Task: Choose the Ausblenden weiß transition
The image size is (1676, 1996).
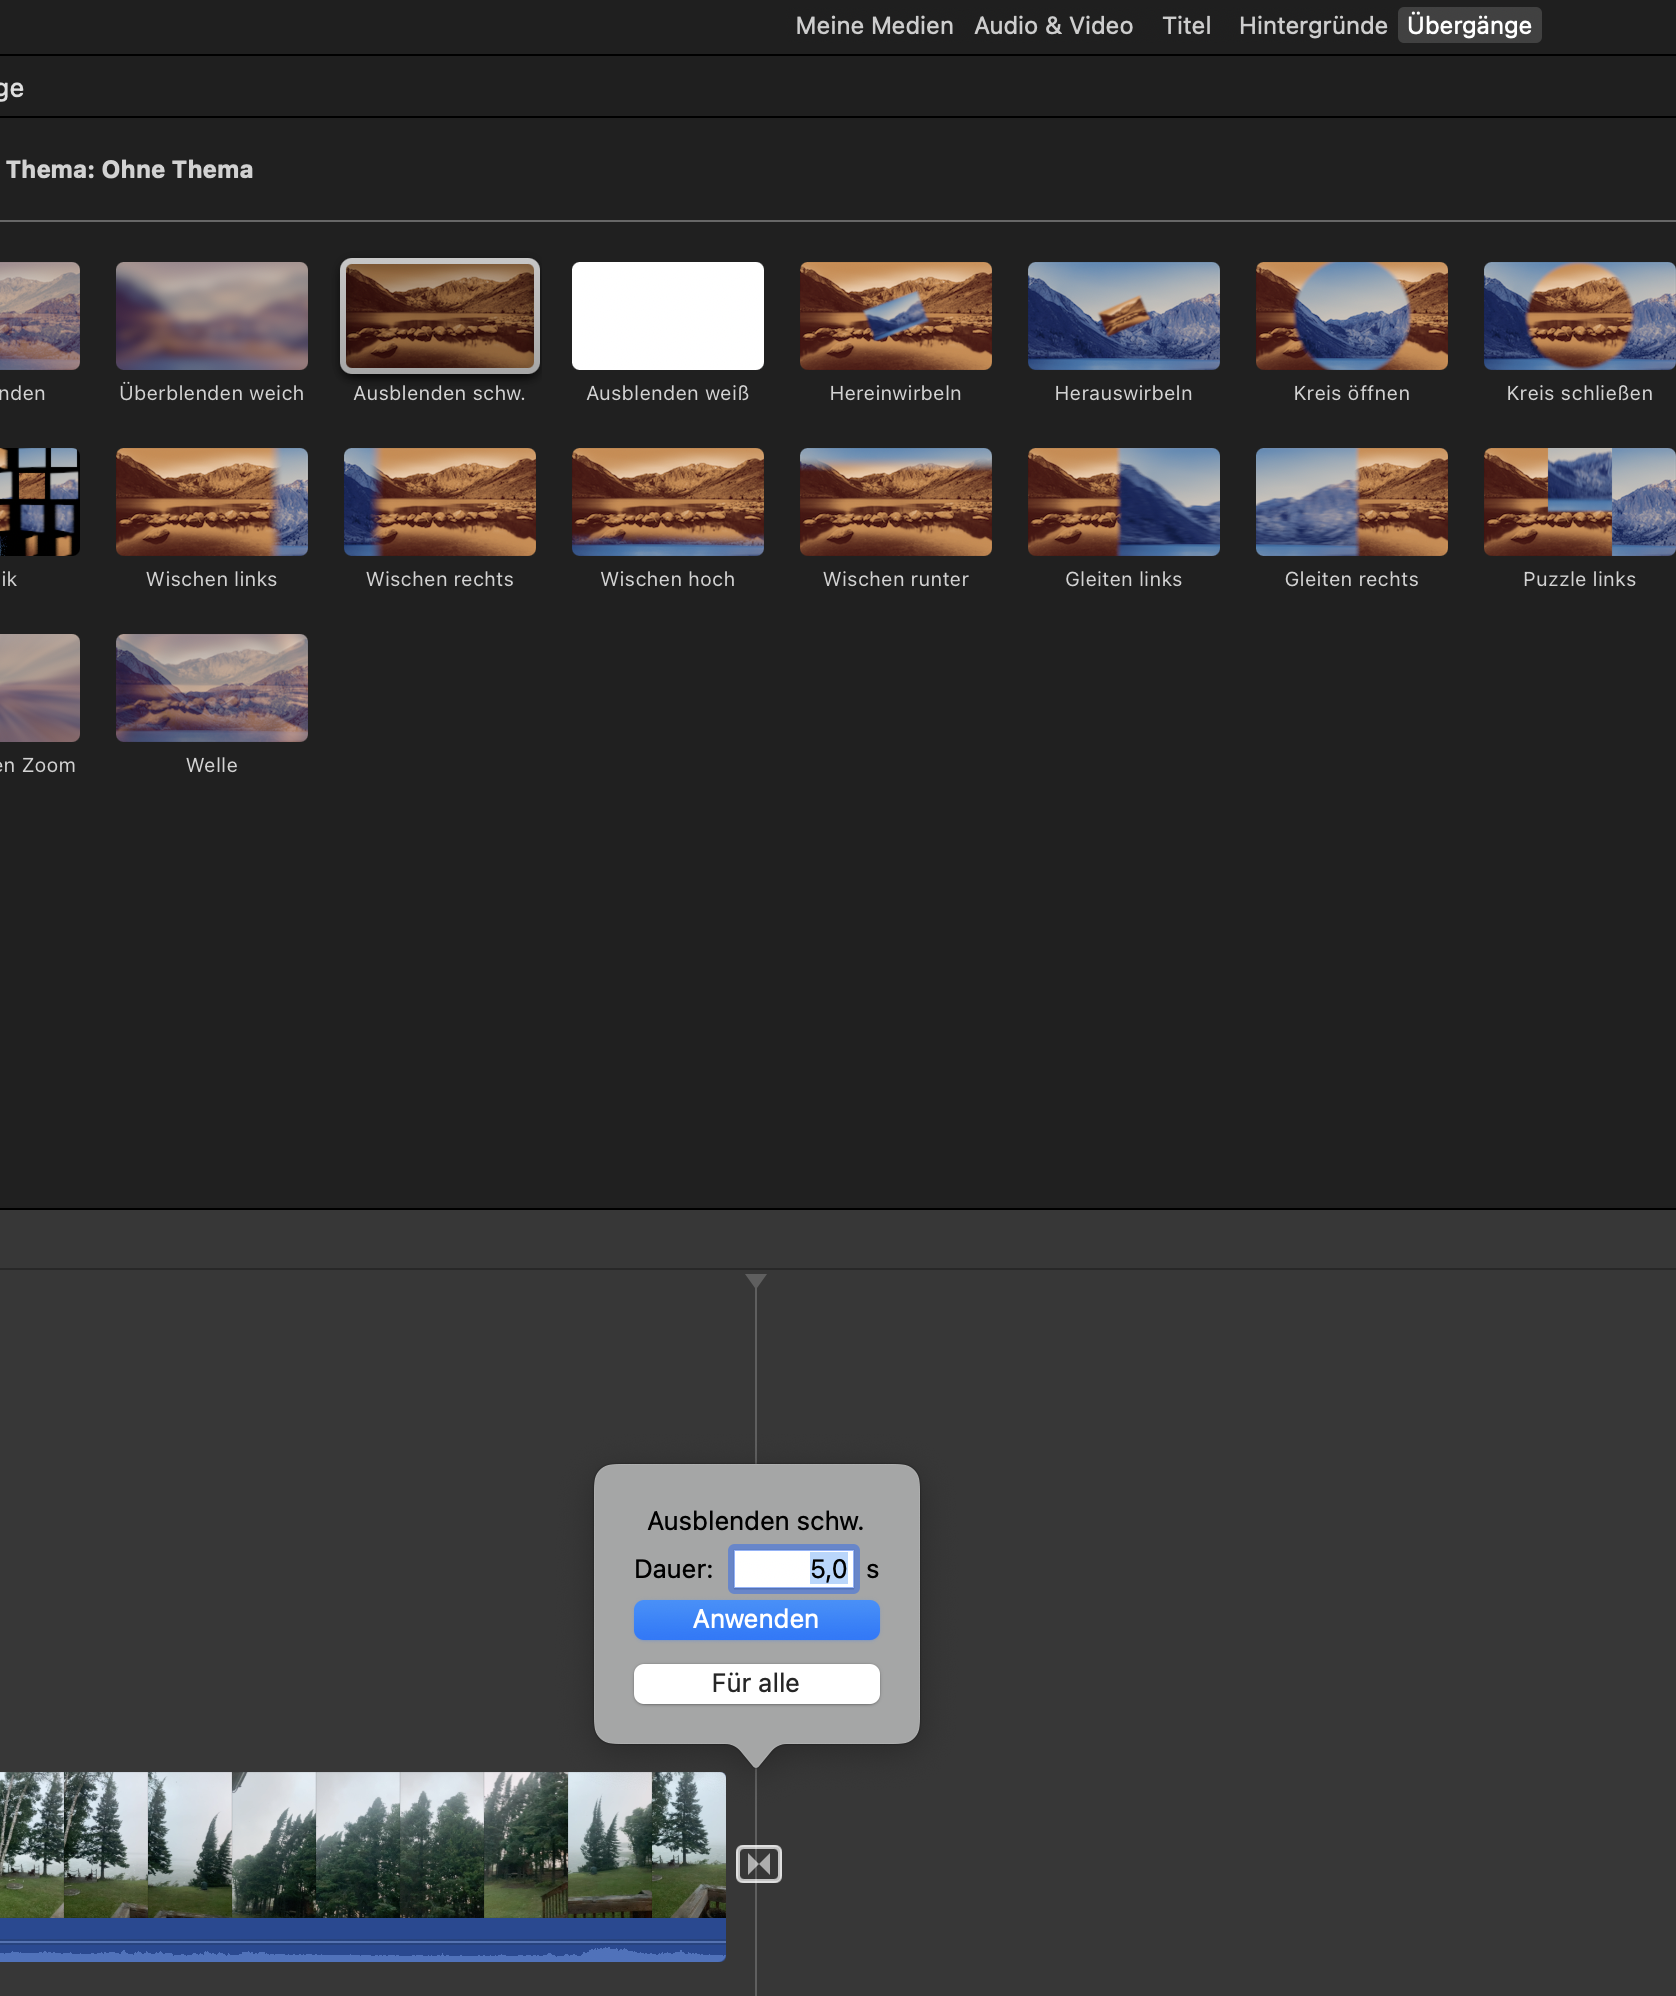Action: 668,316
